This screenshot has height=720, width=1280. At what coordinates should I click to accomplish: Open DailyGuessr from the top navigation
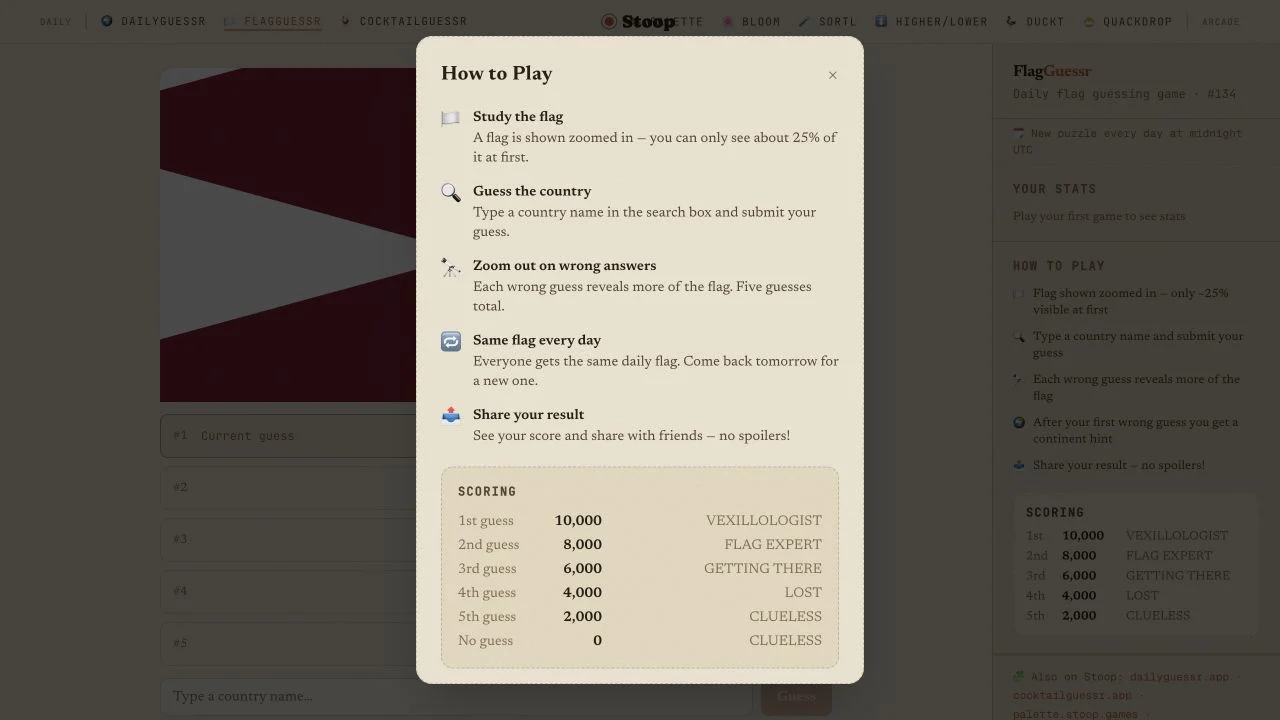(163, 21)
